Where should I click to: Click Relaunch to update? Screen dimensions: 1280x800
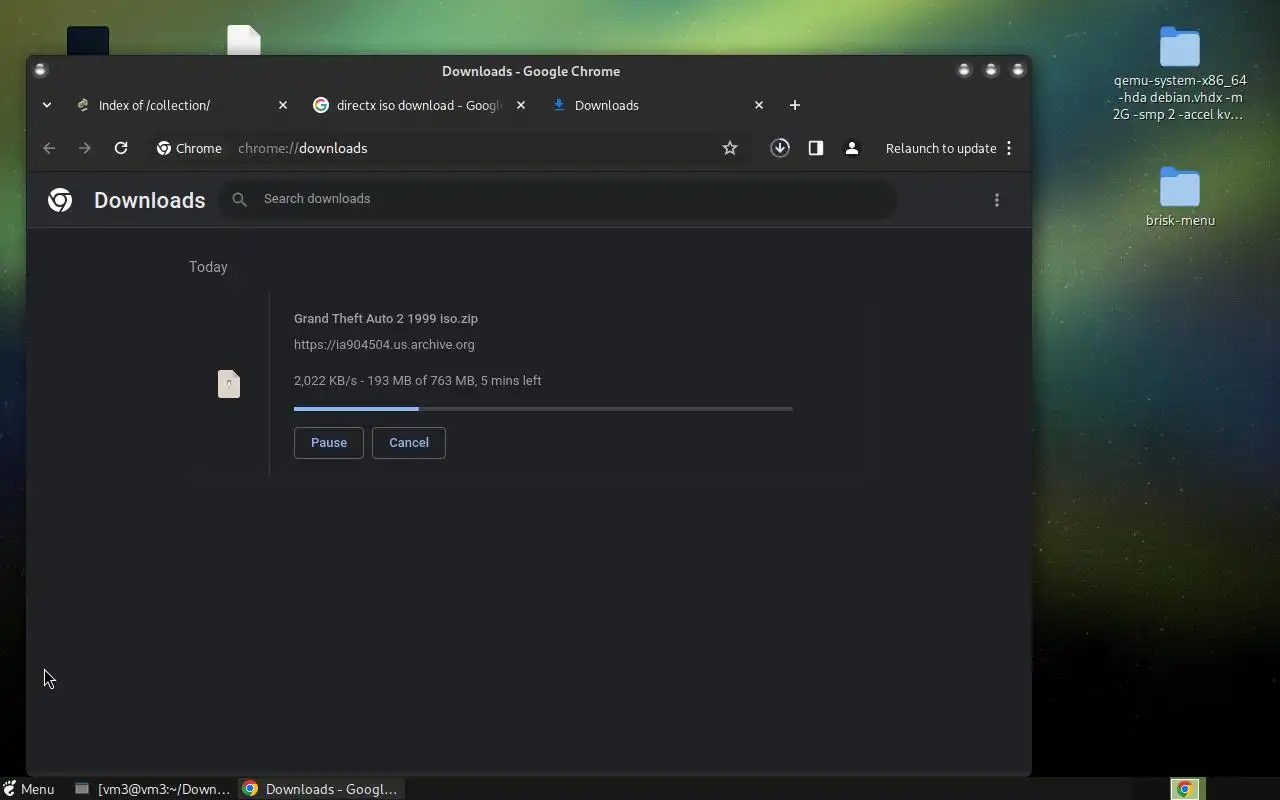click(941, 148)
